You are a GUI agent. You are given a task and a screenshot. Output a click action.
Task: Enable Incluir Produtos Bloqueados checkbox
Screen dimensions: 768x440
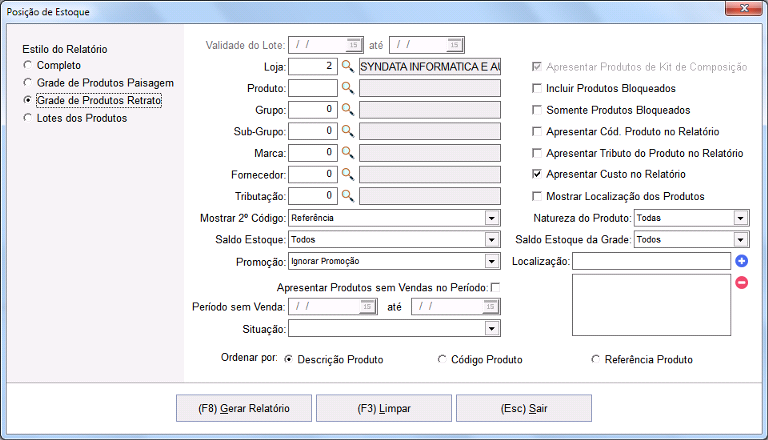point(537,88)
